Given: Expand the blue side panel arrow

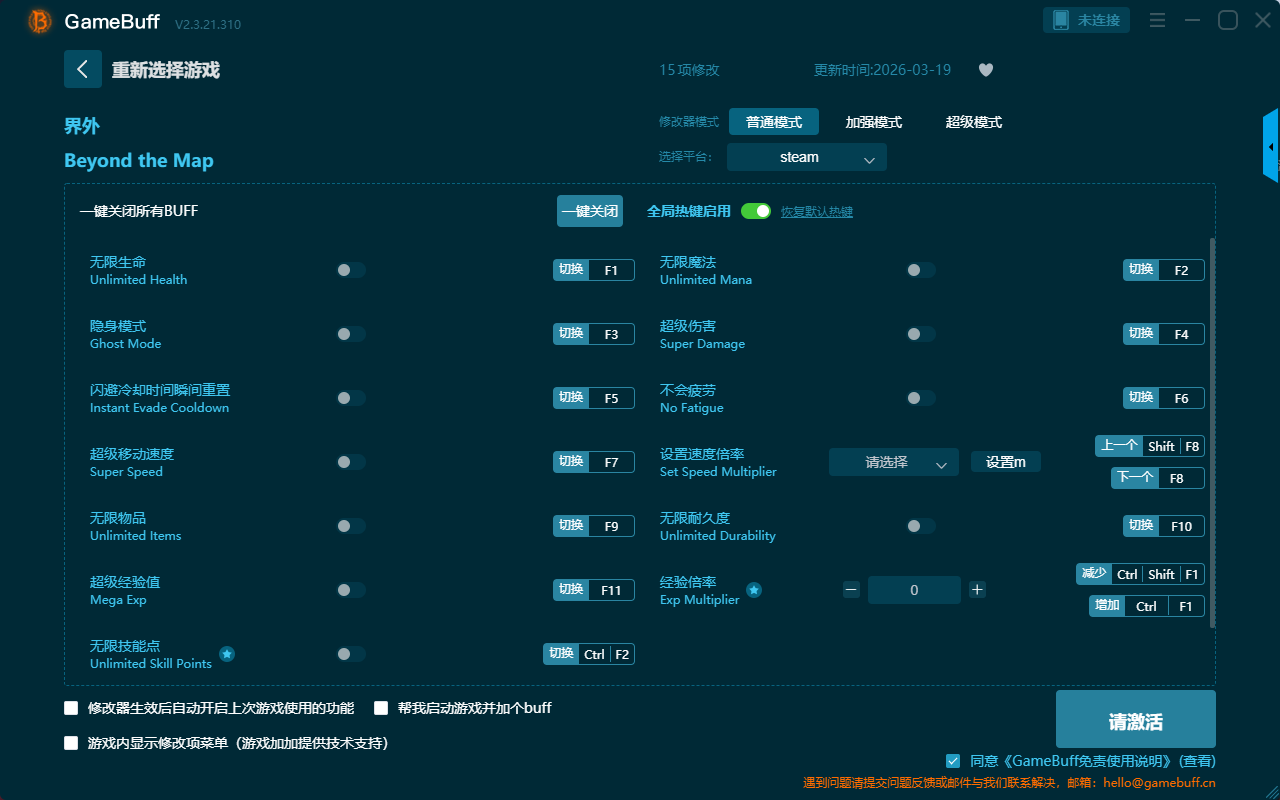Looking at the screenshot, I should coord(1270,146).
